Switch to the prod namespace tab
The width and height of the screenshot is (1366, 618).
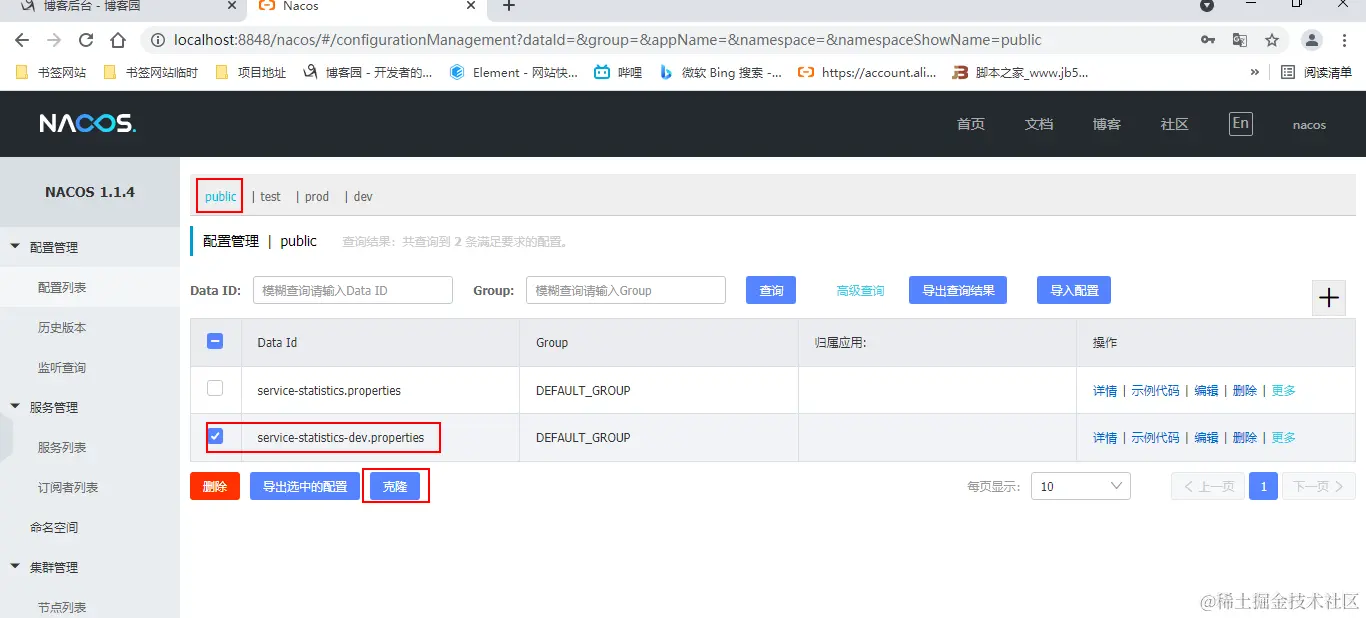point(317,196)
